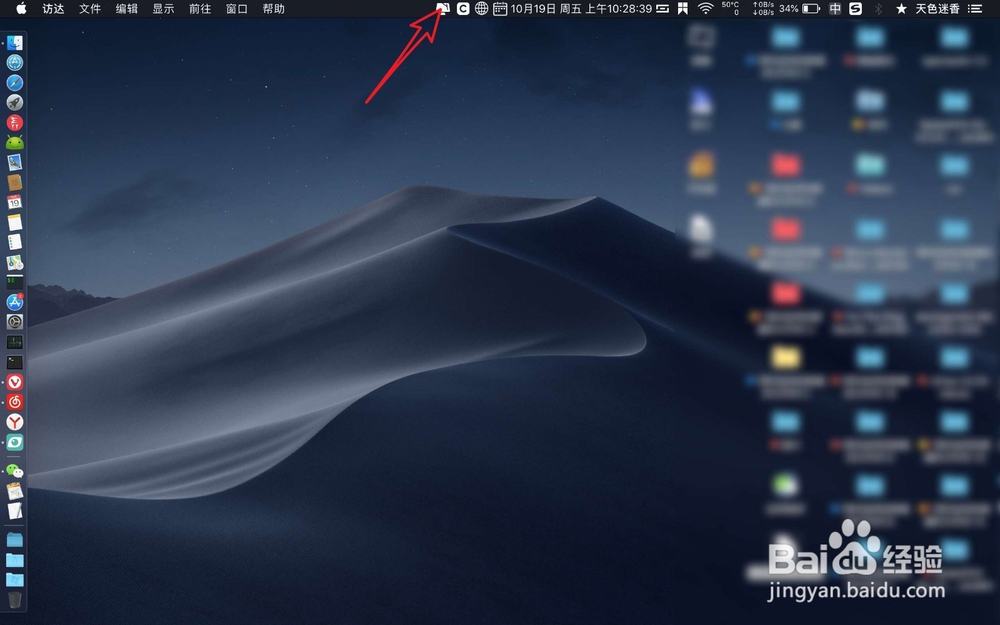Viewport: 1000px width, 625px height.
Task: Open Reminders list app in dock
Action: [15, 242]
